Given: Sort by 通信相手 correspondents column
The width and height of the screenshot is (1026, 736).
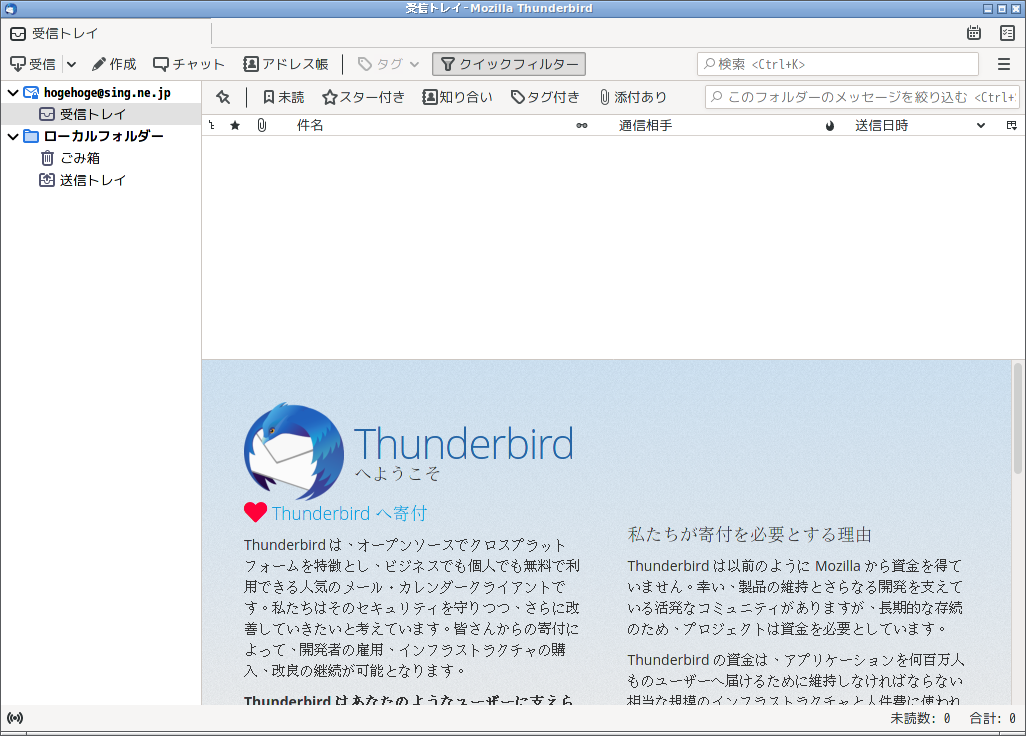Looking at the screenshot, I should [646, 126].
